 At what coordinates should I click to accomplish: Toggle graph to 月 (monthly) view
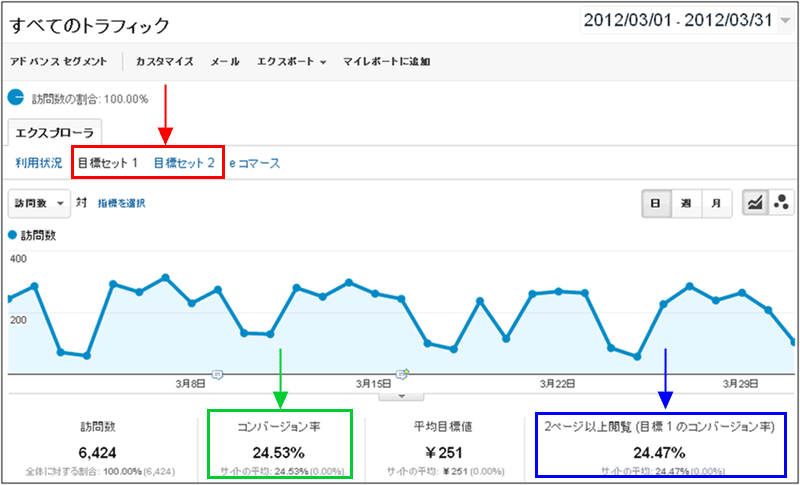(716, 203)
